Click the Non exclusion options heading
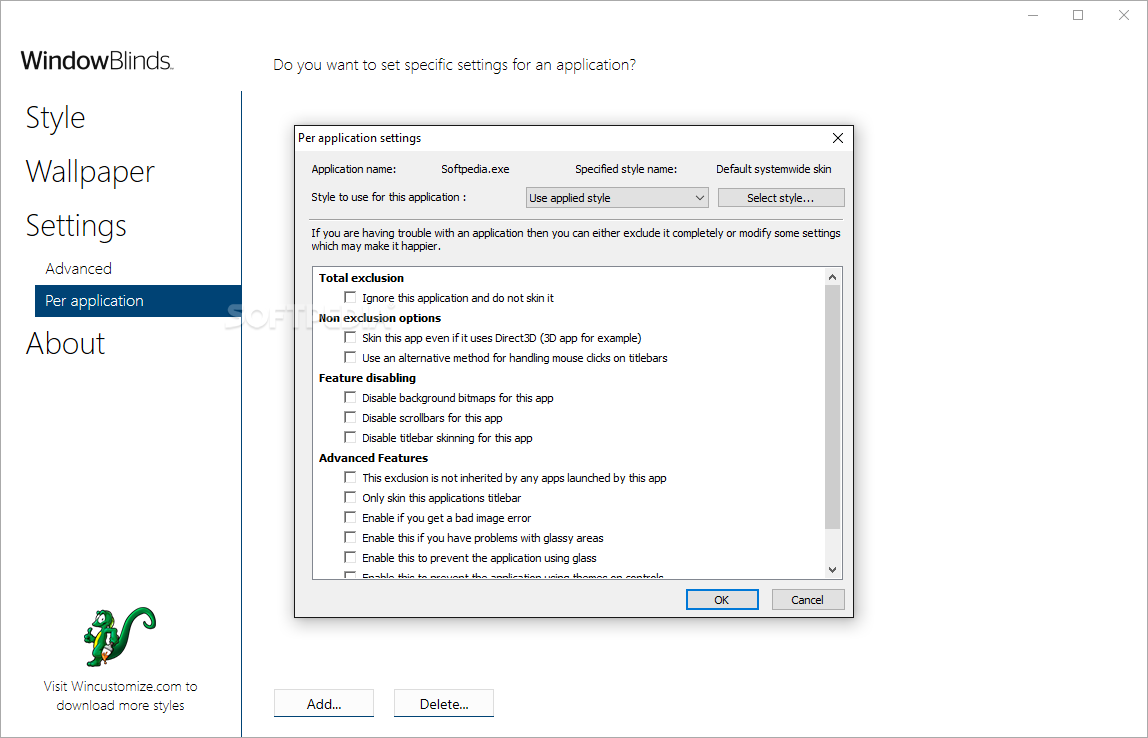 click(379, 318)
